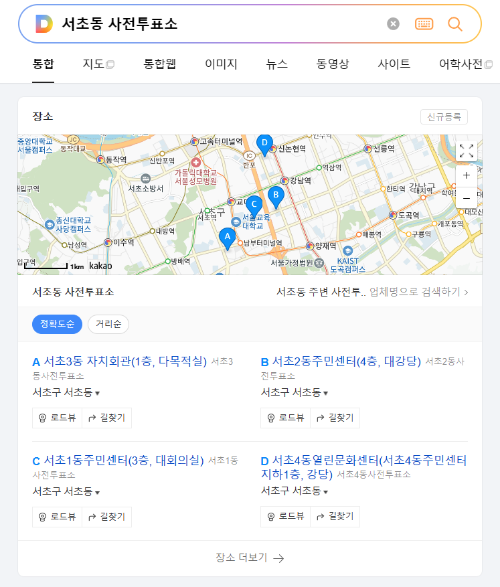Expand address 서초구 서초동 under result B
The height and width of the screenshot is (587, 500).
[294, 392]
